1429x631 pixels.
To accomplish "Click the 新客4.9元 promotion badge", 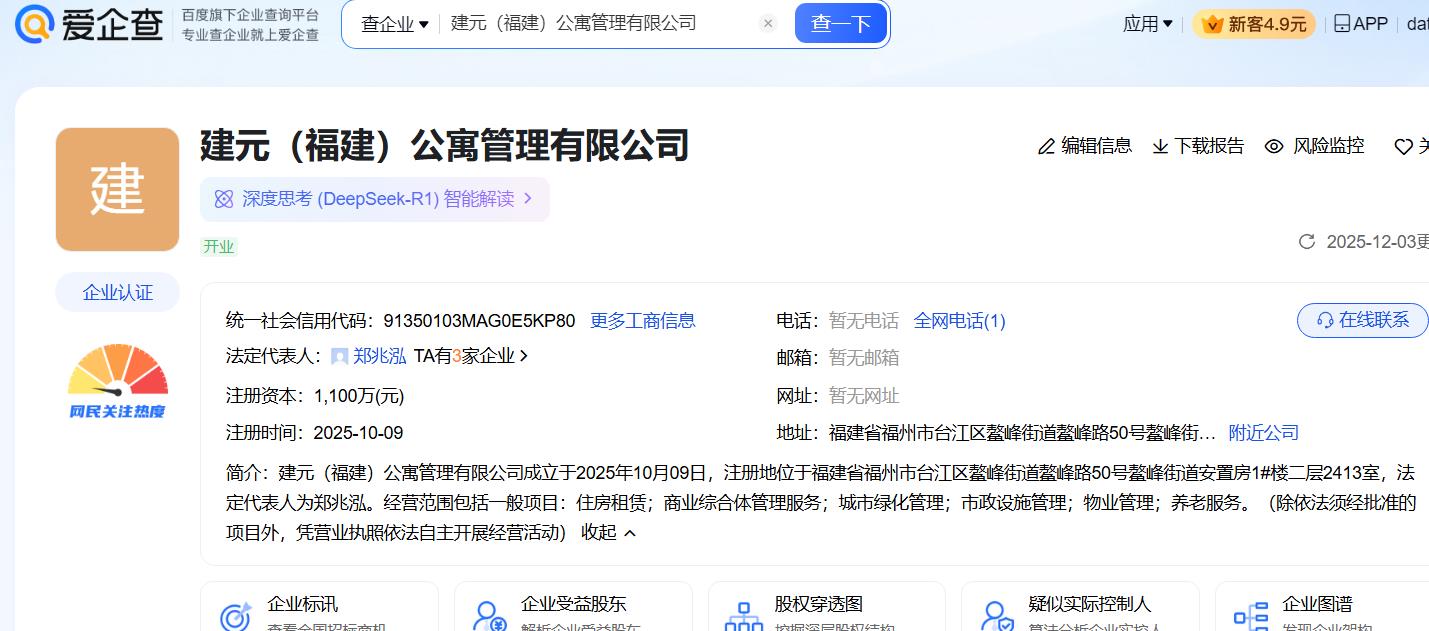I will pyautogui.click(x=1254, y=24).
